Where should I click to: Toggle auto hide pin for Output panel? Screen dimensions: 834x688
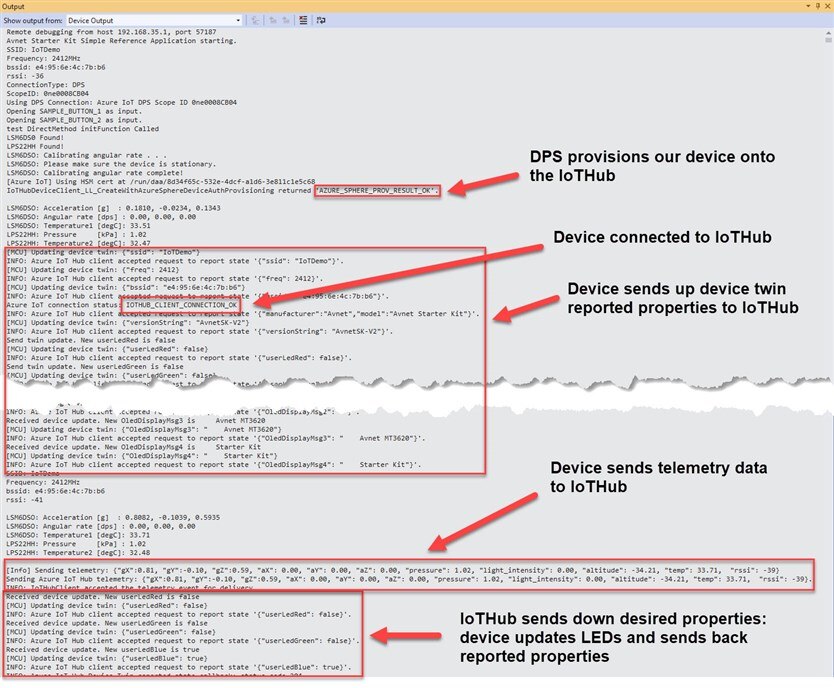point(818,6)
